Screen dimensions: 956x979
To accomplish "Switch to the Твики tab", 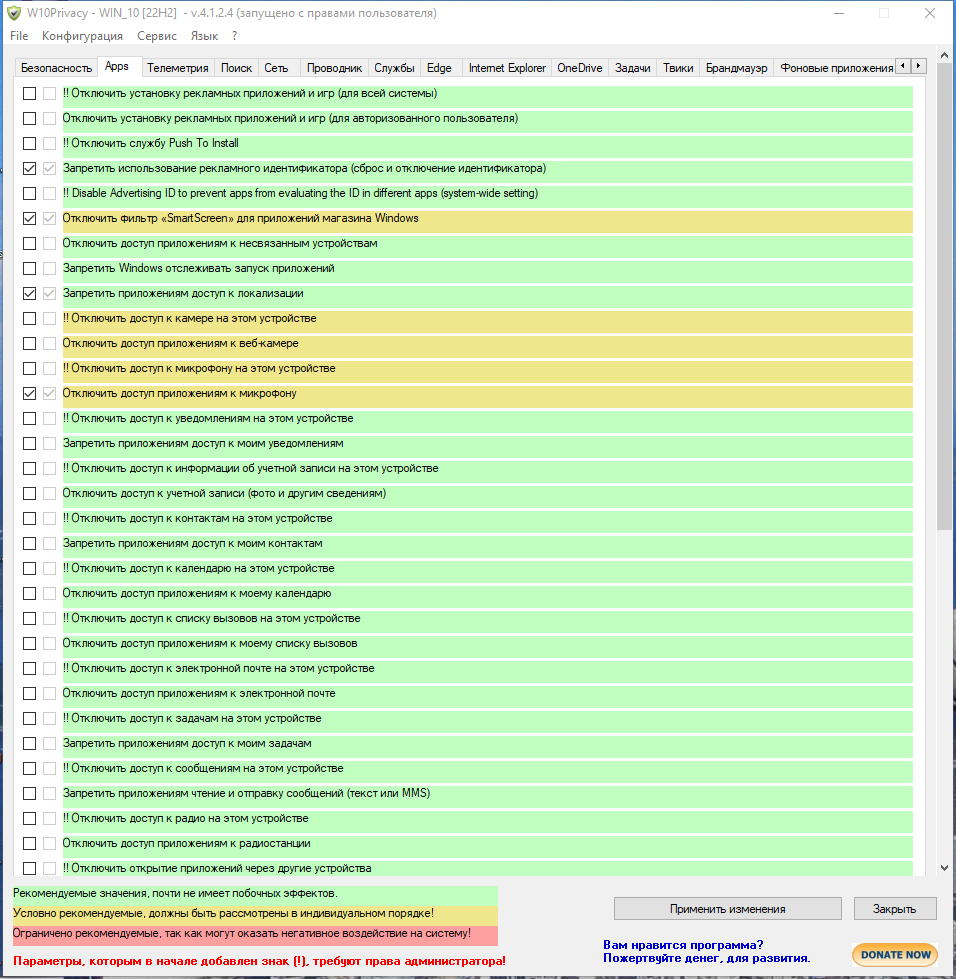I will (678, 68).
